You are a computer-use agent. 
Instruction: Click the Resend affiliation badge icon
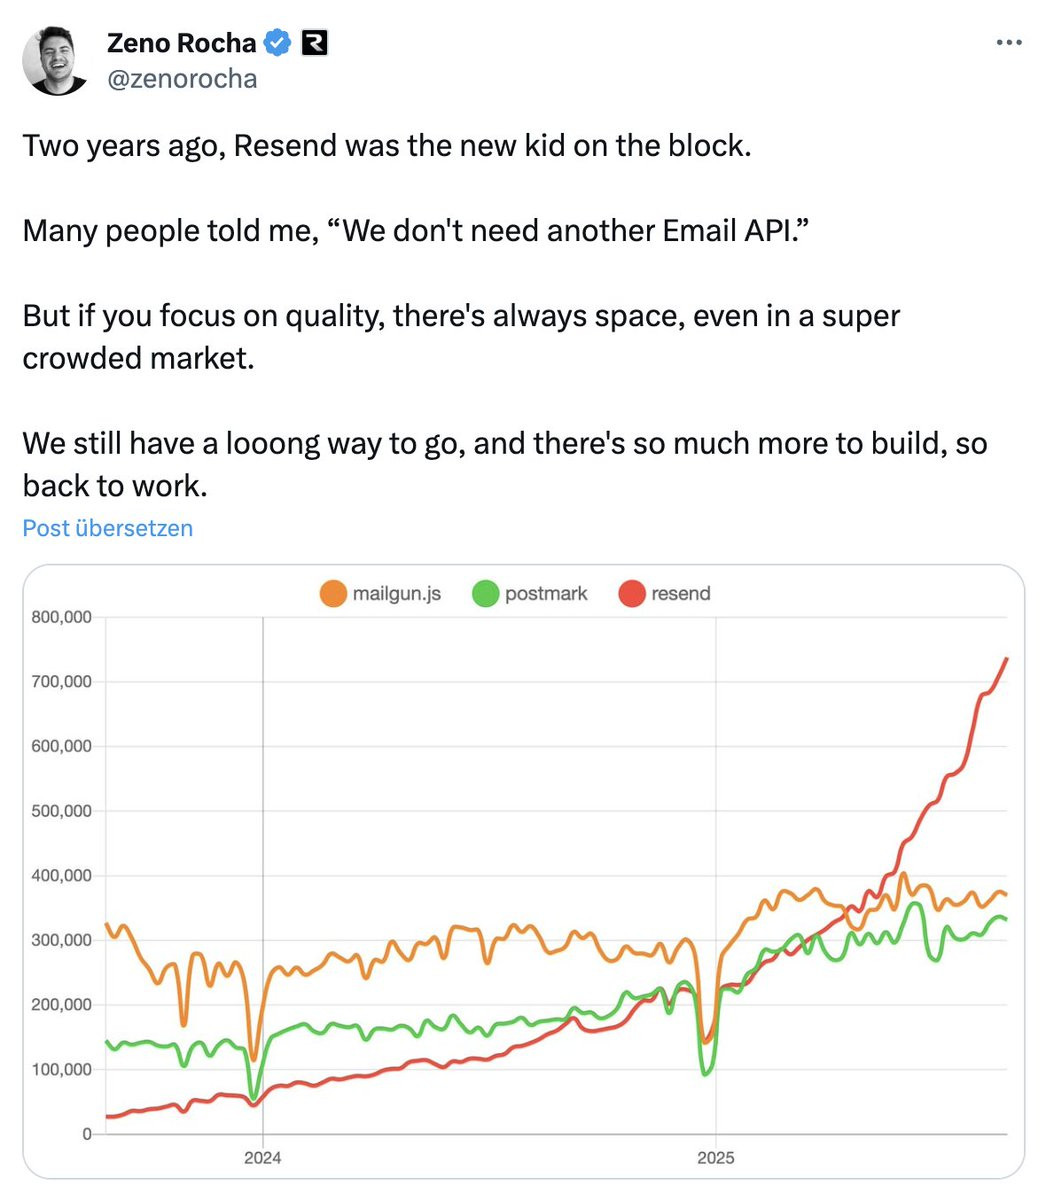click(314, 43)
